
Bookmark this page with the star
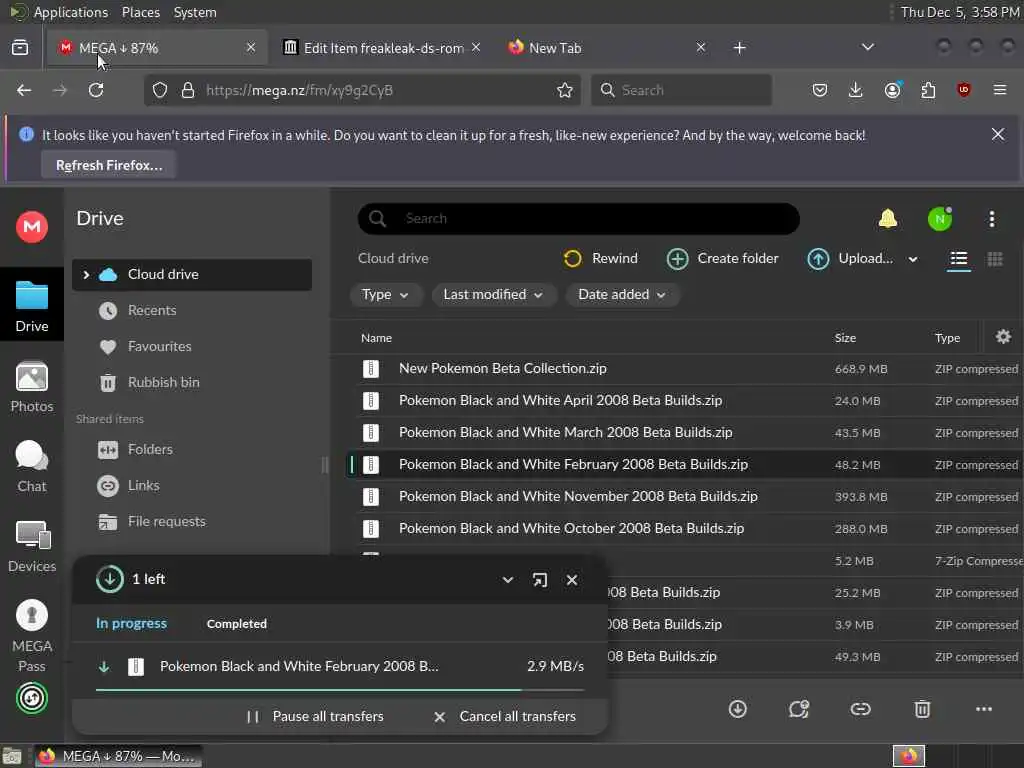pyautogui.click(x=565, y=90)
